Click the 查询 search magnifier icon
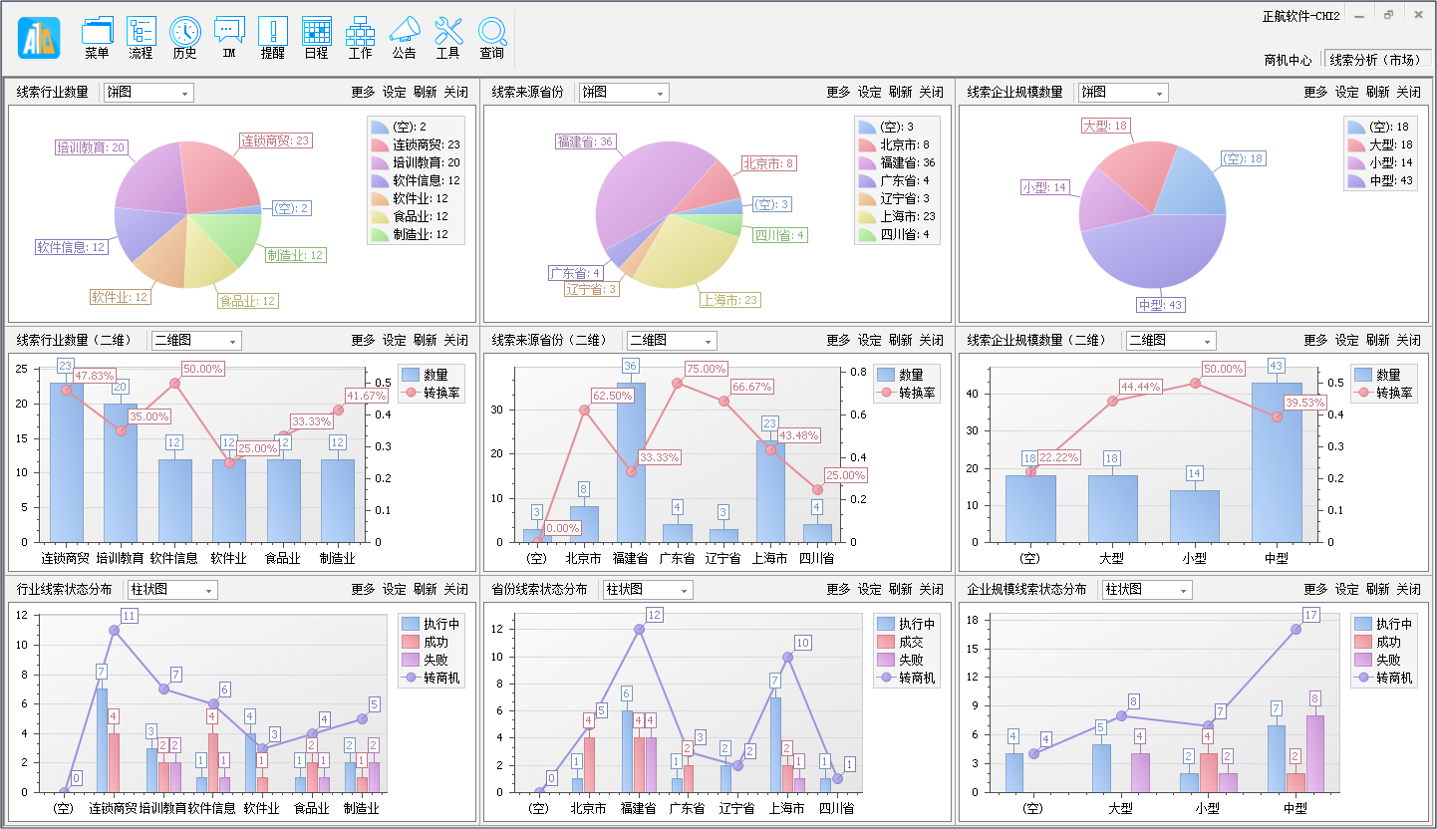This screenshot has height=829, width=1437. 492,38
